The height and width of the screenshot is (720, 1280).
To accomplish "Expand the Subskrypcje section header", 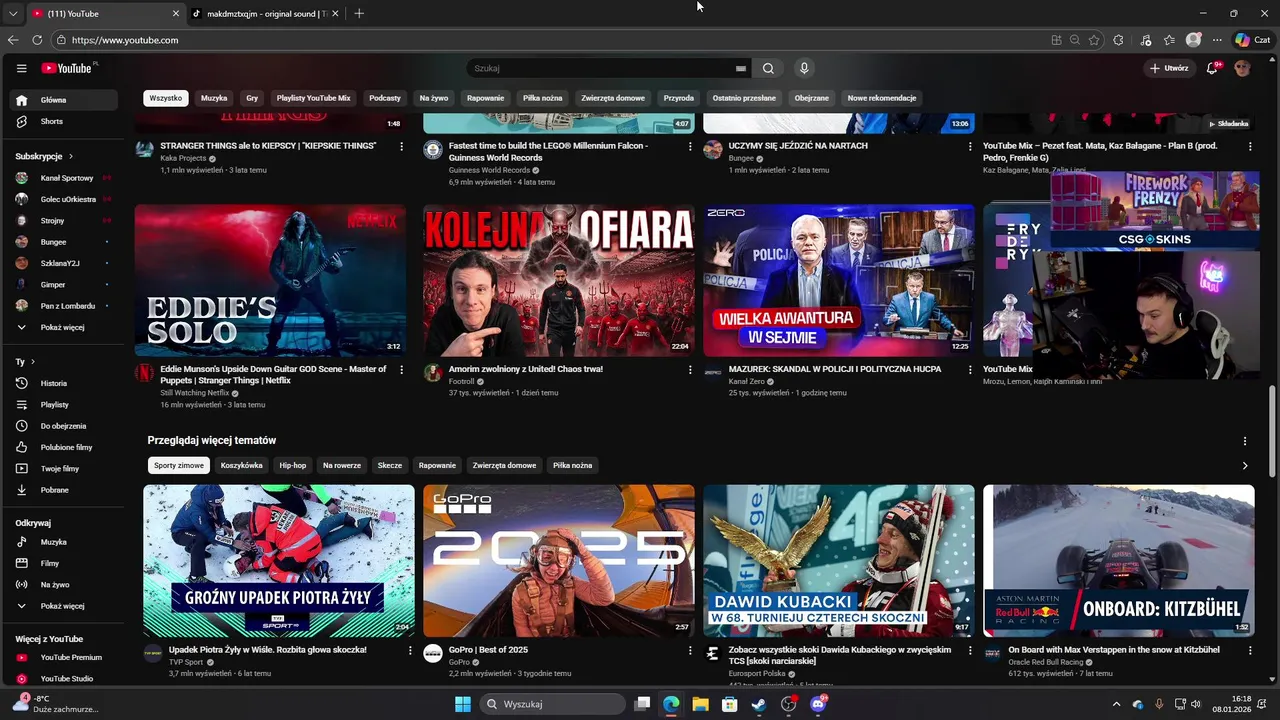I will [x=44, y=156].
